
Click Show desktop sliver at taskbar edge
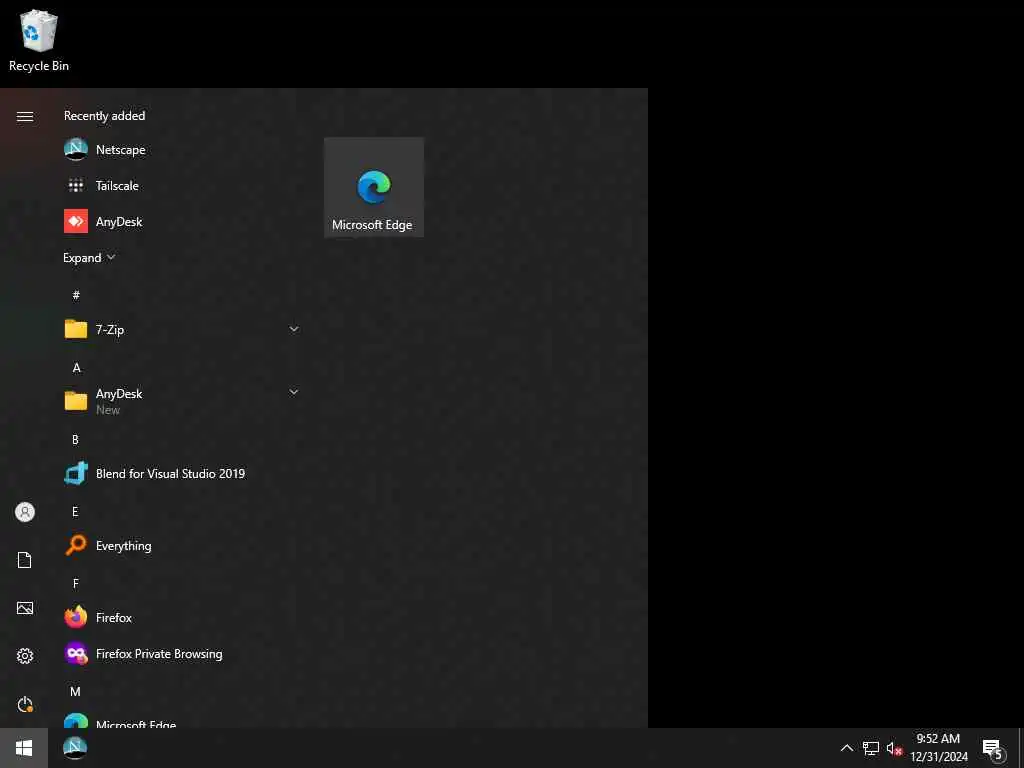(1021, 748)
